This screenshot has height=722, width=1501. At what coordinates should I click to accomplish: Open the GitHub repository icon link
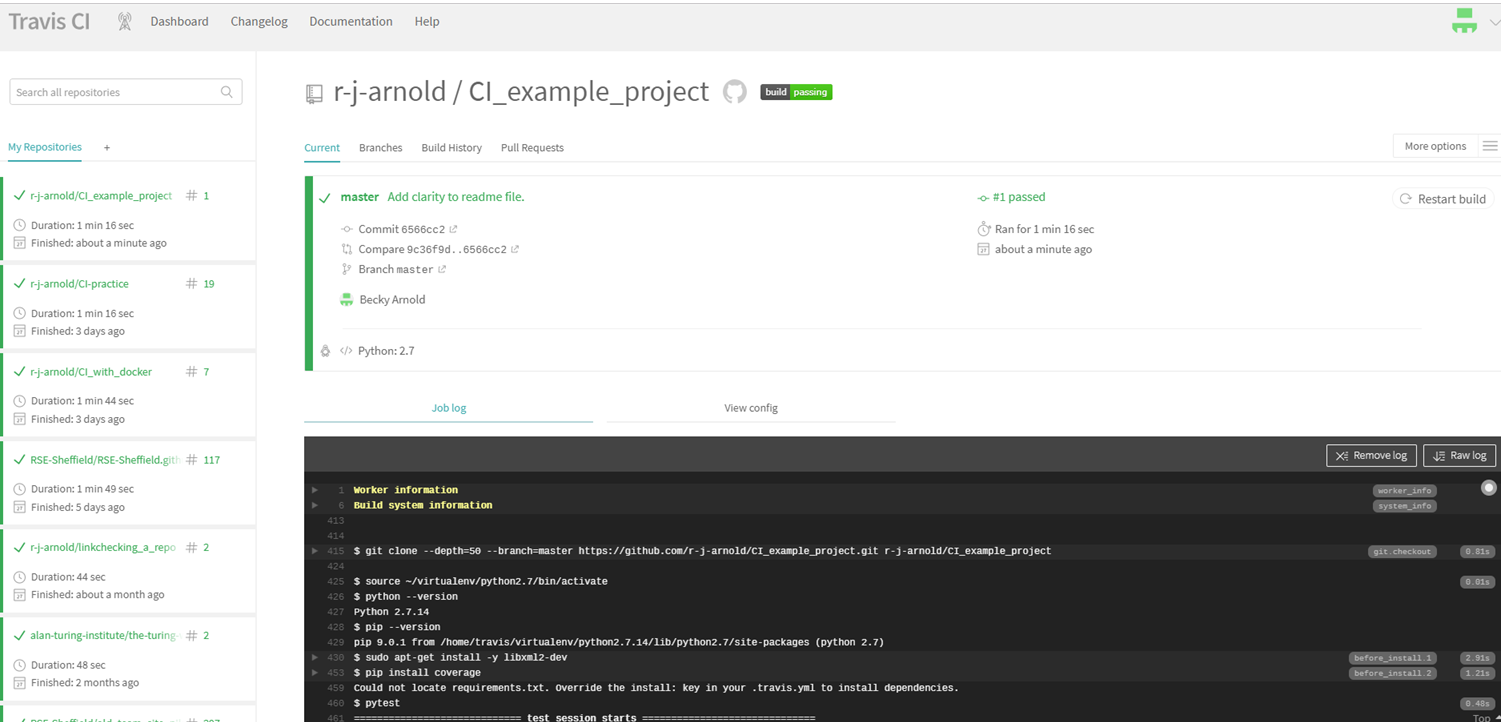[x=735, y=92]
